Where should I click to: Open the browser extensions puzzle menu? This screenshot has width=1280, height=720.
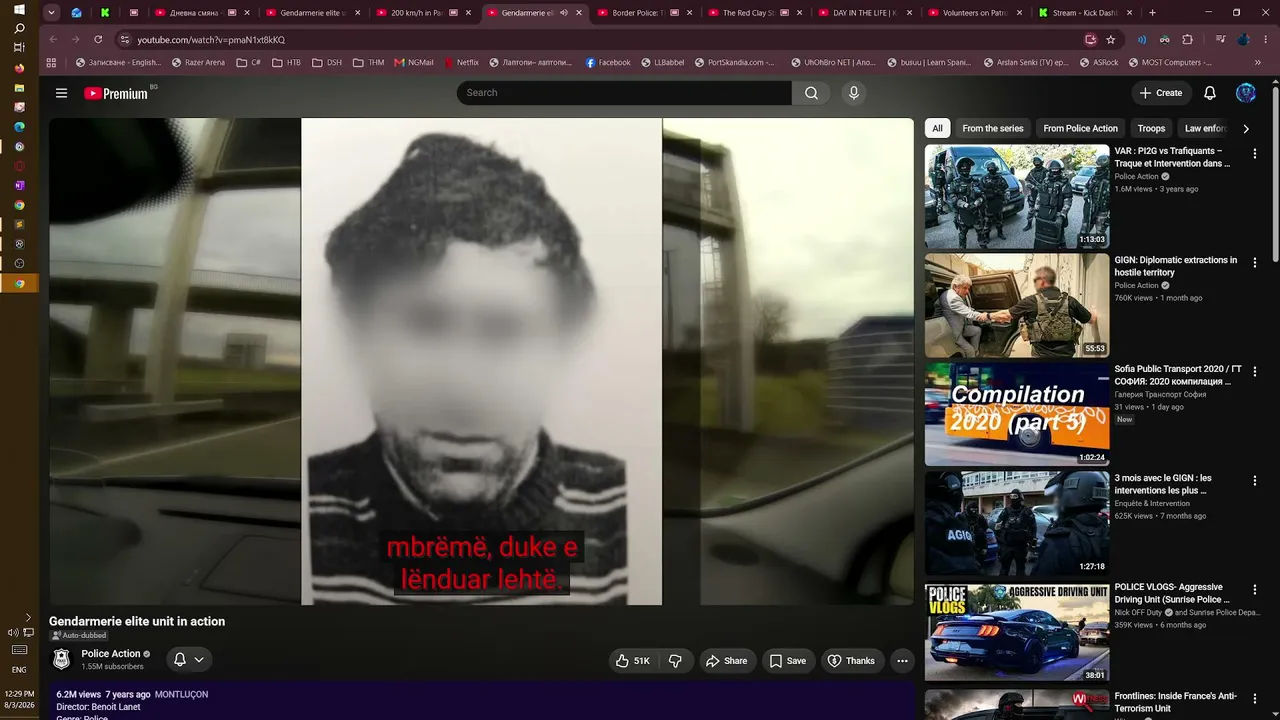[1188, 39]
